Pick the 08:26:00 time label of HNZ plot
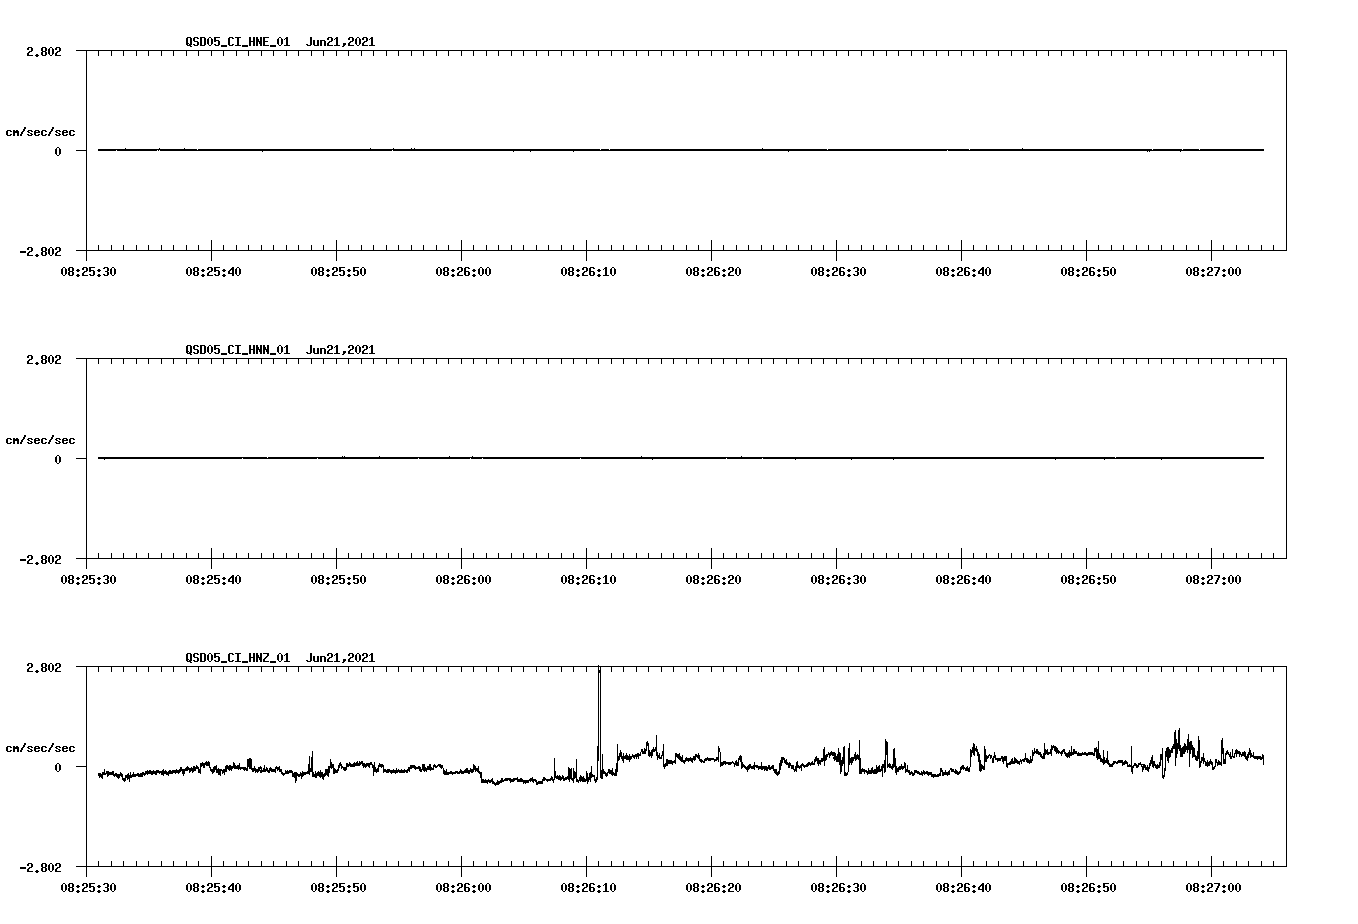 pos(462,888)
